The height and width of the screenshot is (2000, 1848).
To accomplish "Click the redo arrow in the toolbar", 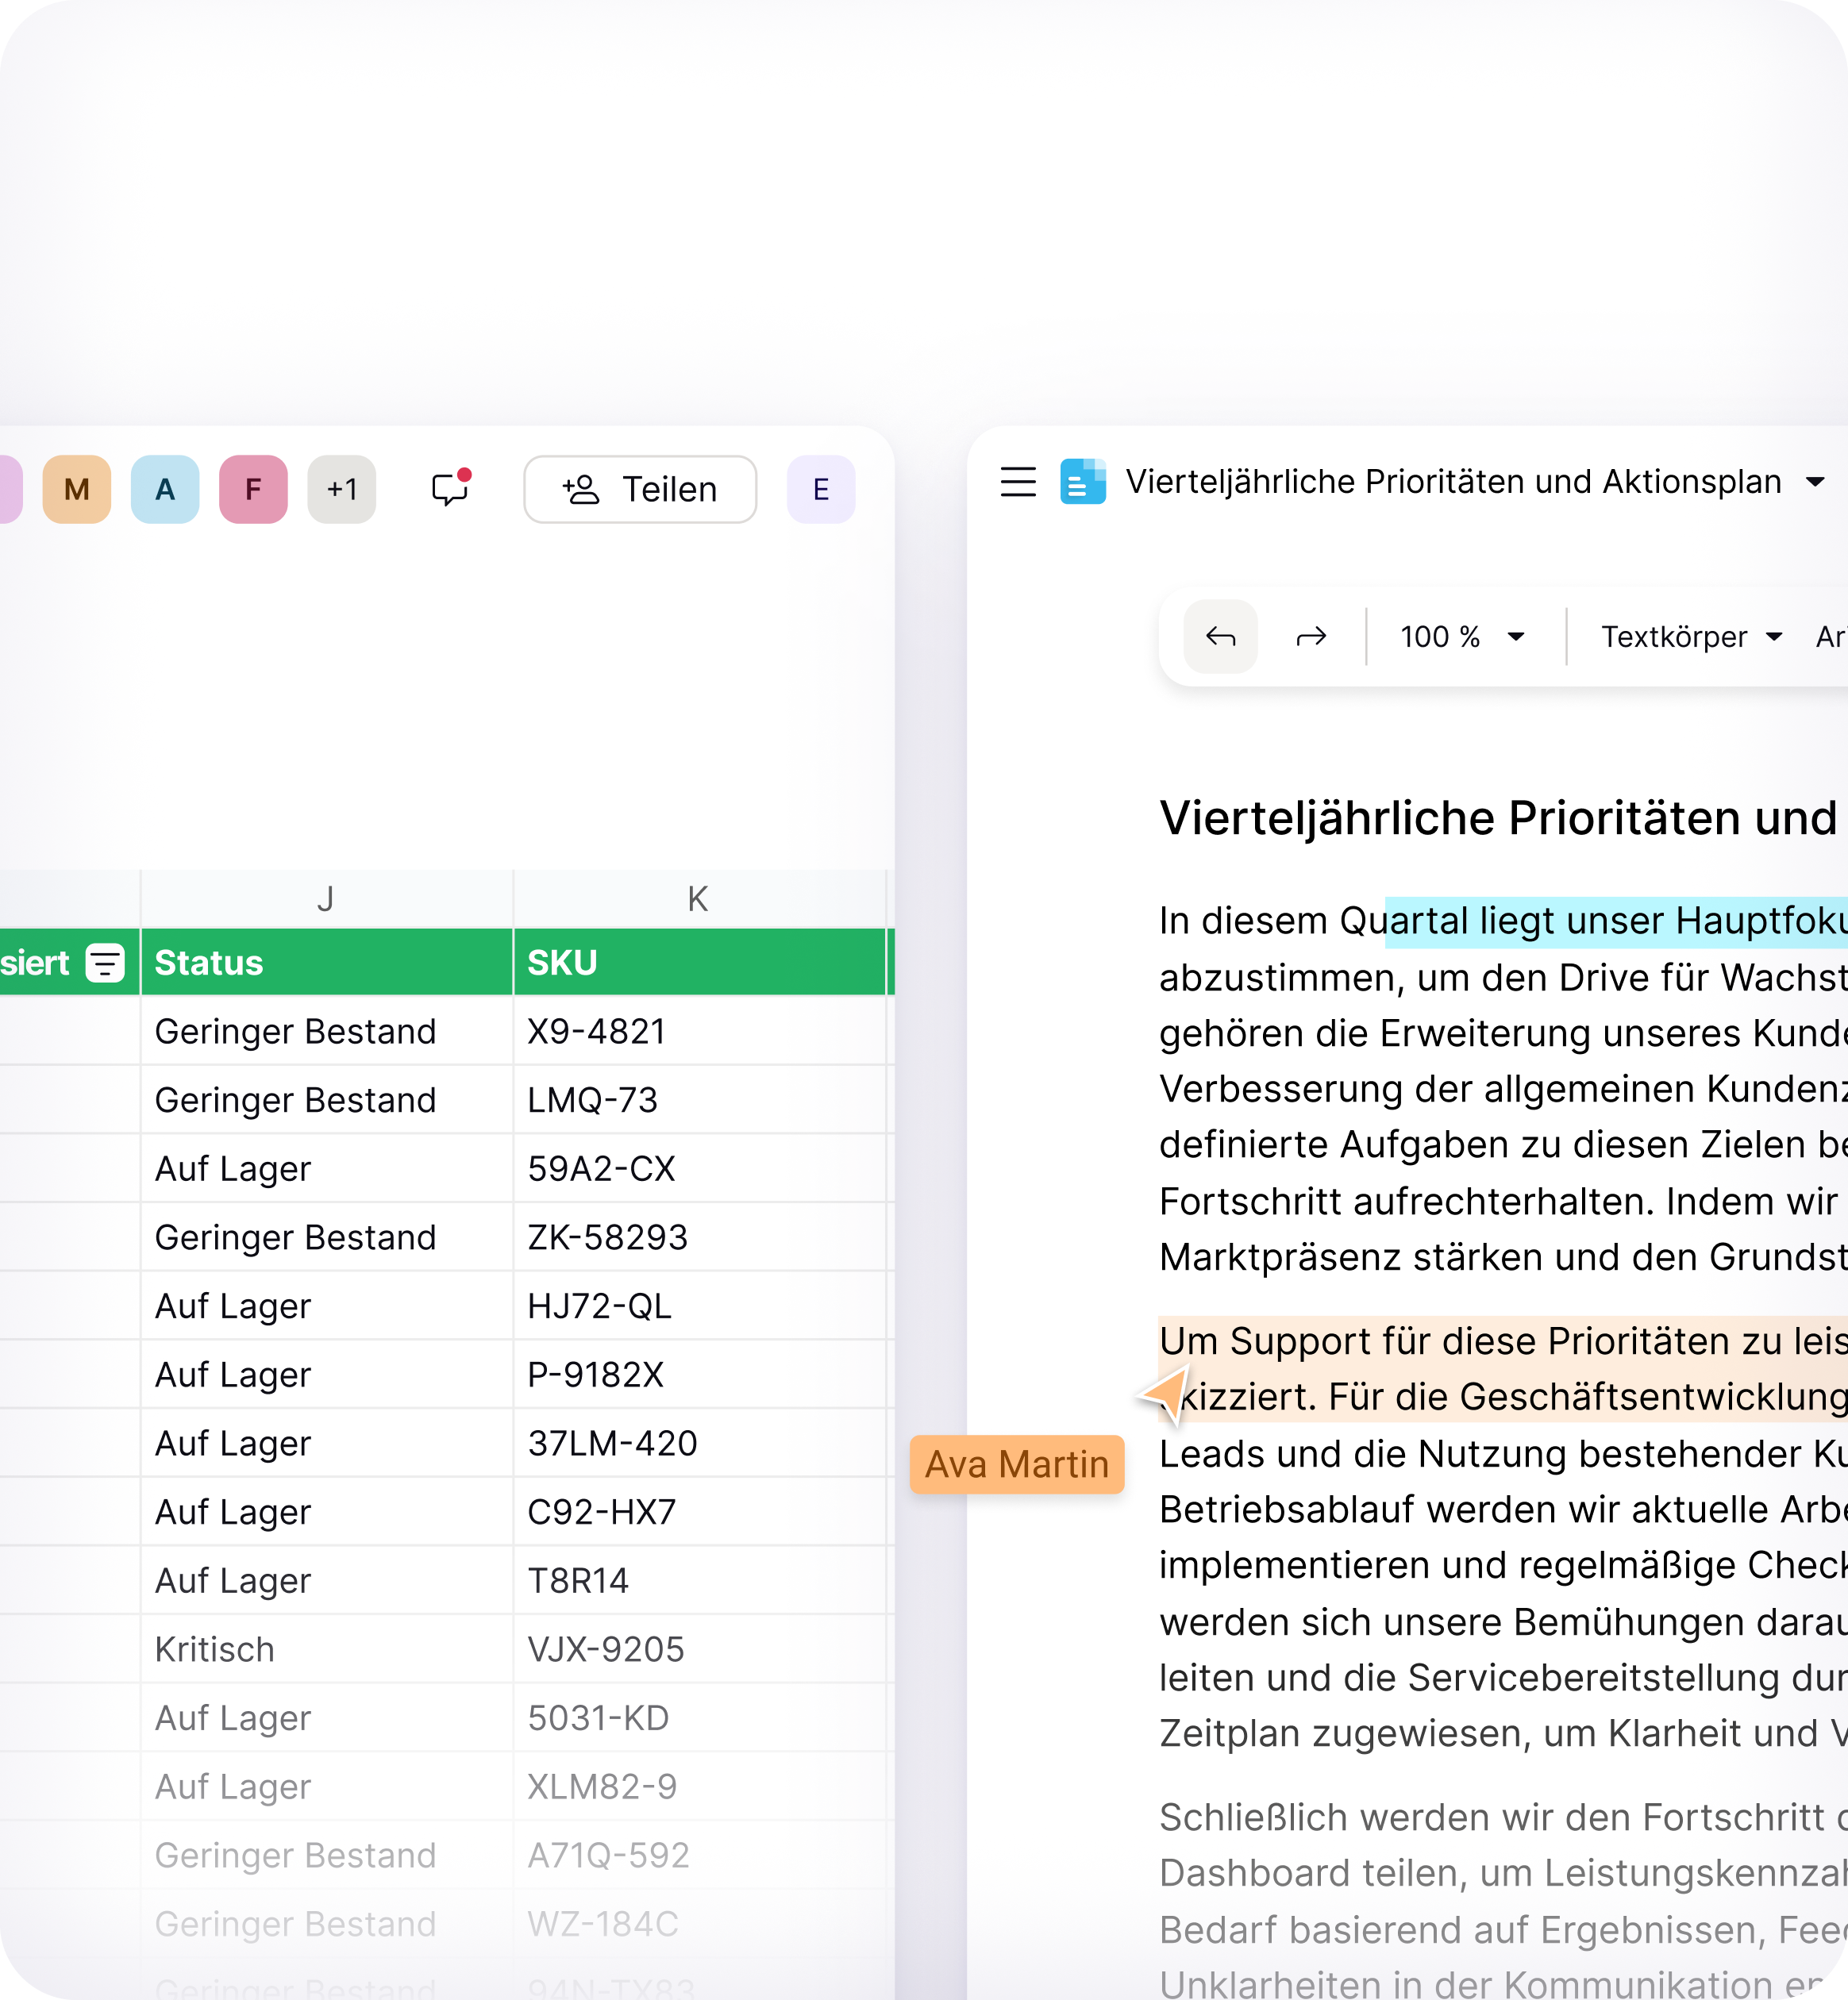I will click(1311, 637).
